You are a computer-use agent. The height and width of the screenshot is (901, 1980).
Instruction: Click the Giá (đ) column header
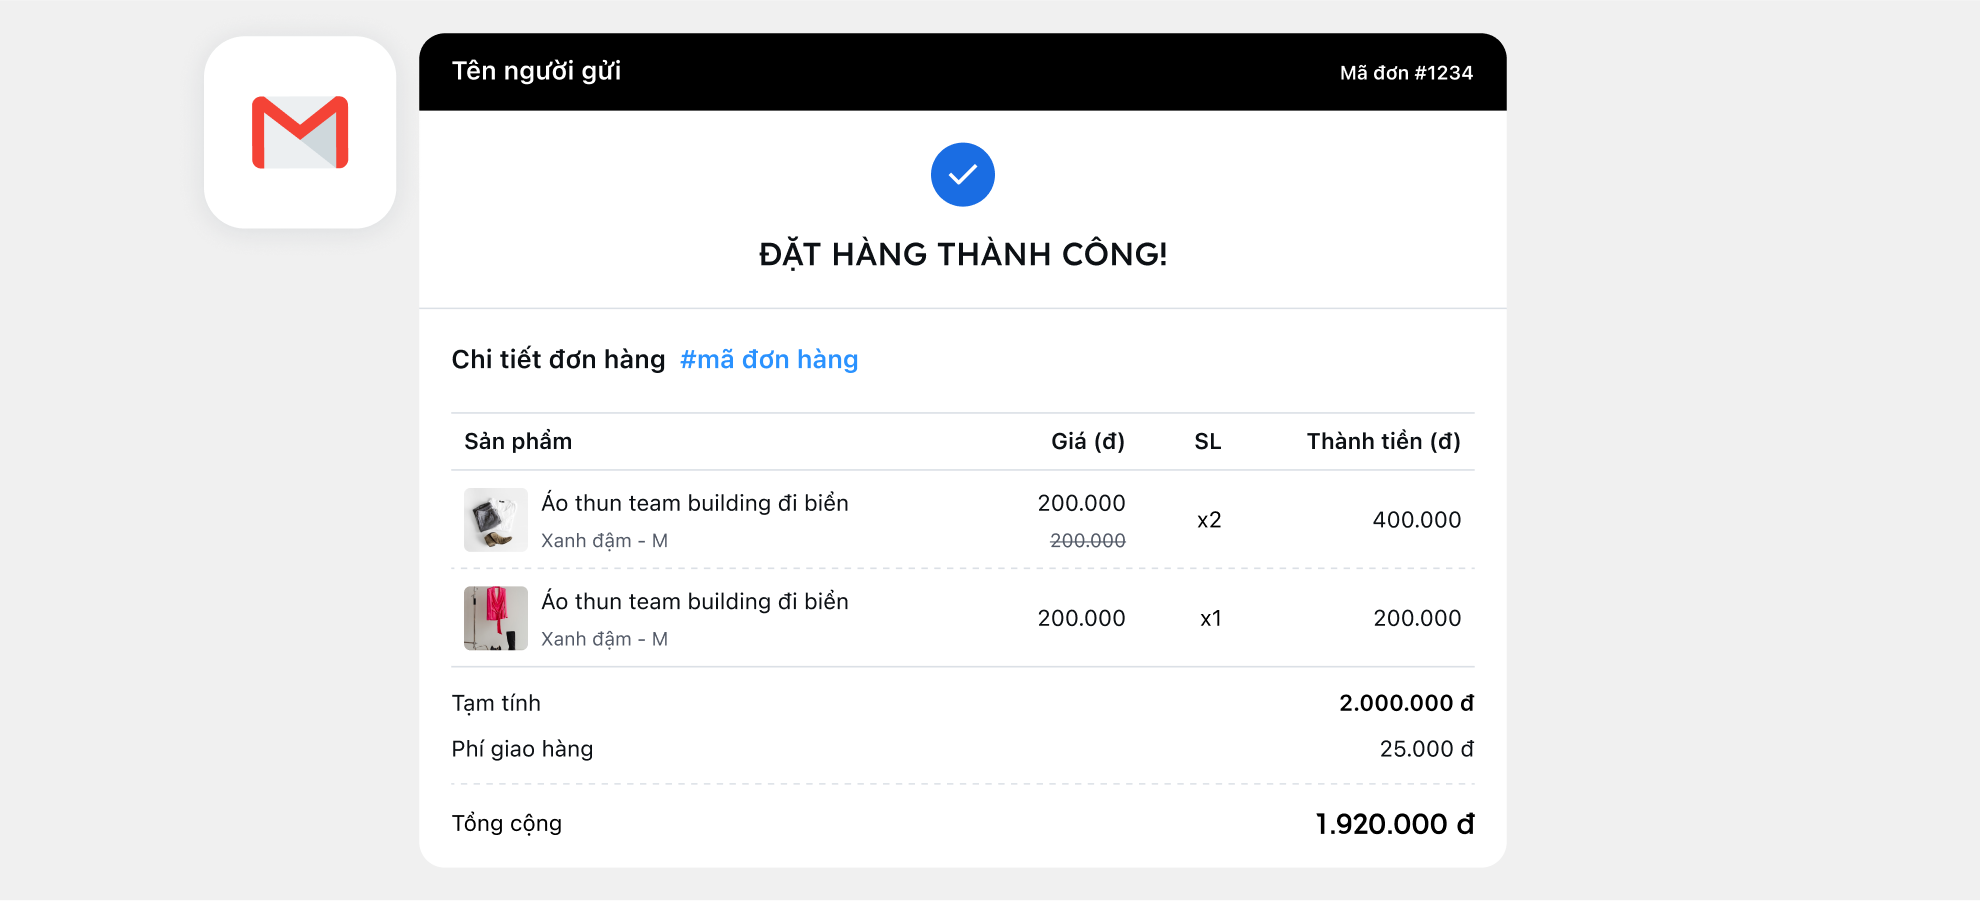[x=1087, y=442]
